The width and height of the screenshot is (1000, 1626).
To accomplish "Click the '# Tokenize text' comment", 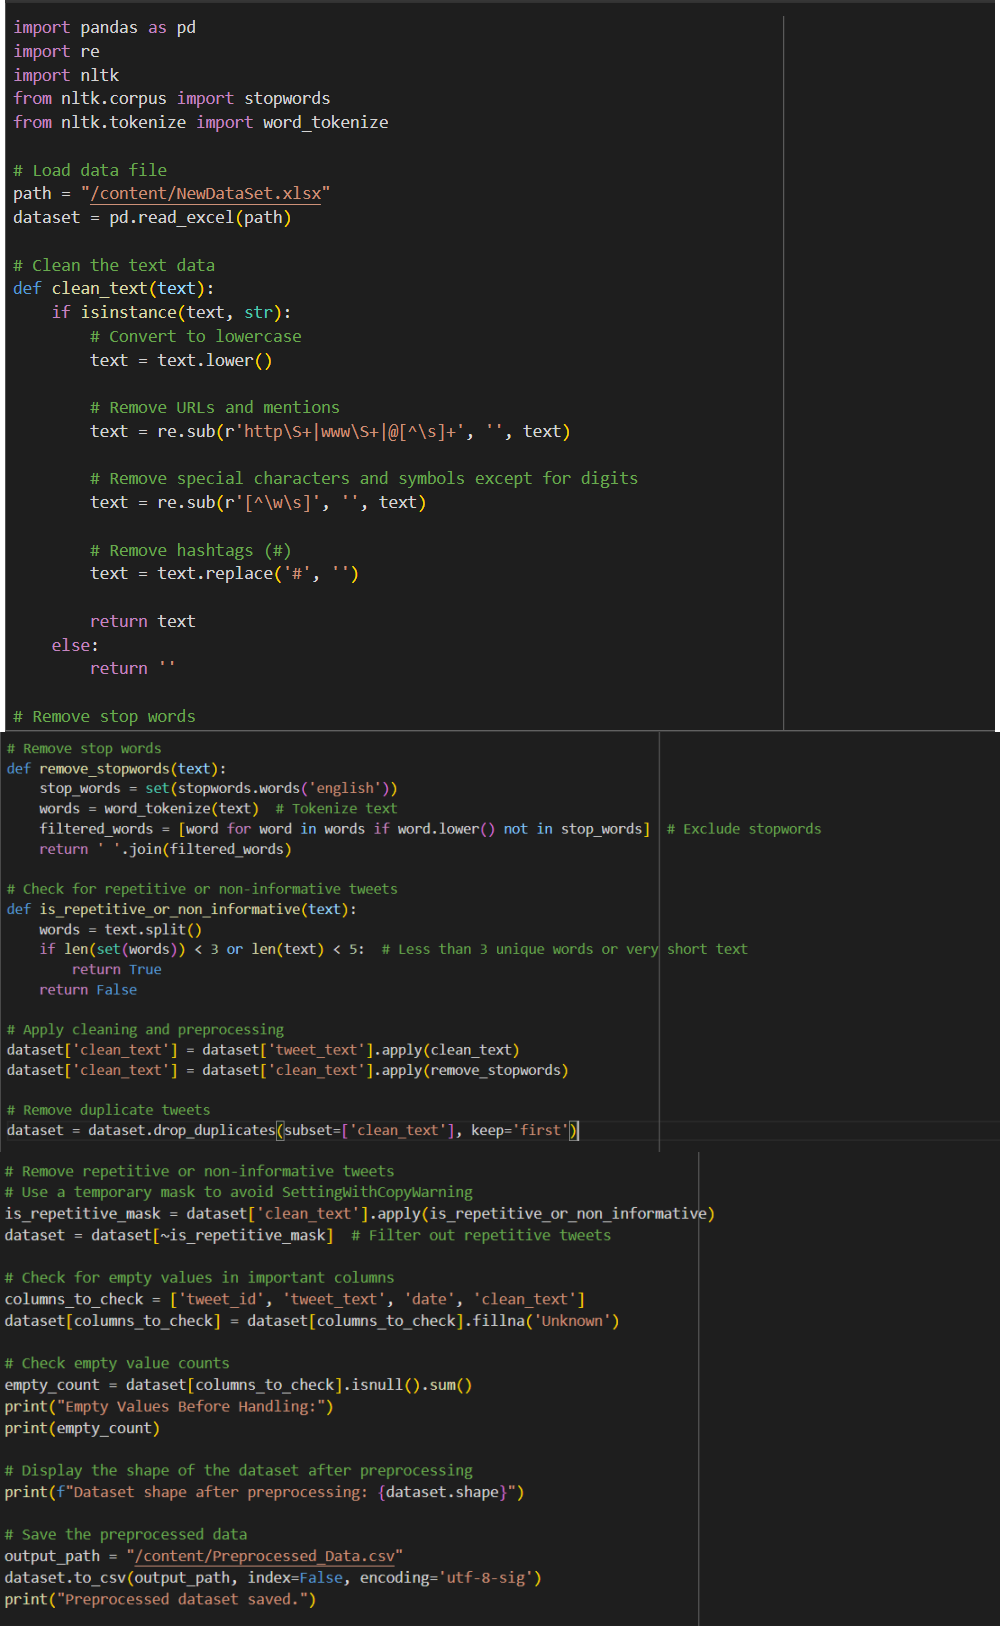I will pyautogui.click(x=336, y=809).
